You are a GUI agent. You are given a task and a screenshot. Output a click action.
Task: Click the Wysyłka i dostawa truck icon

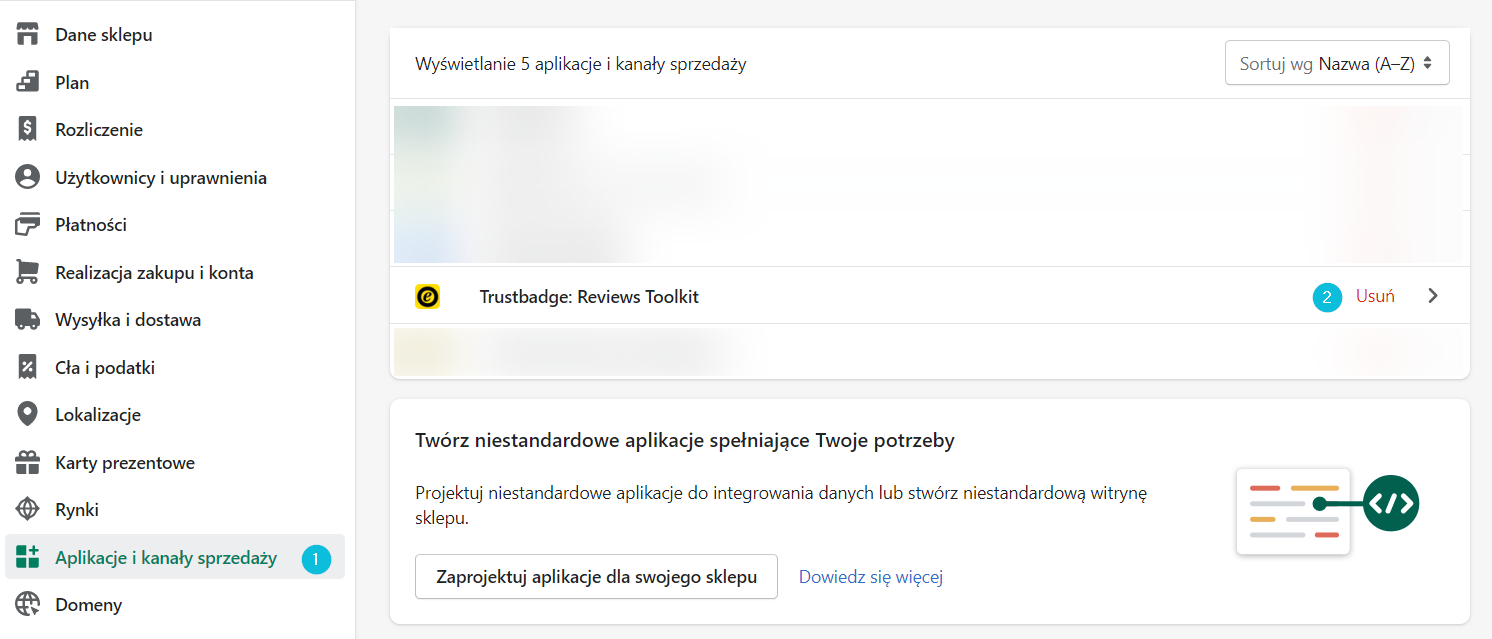click(x=27, y=320)
